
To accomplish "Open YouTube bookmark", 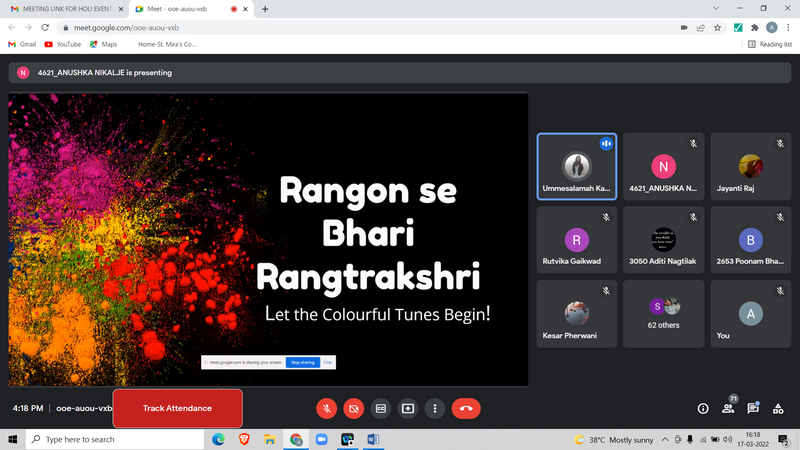I will (x=63, y=44).
